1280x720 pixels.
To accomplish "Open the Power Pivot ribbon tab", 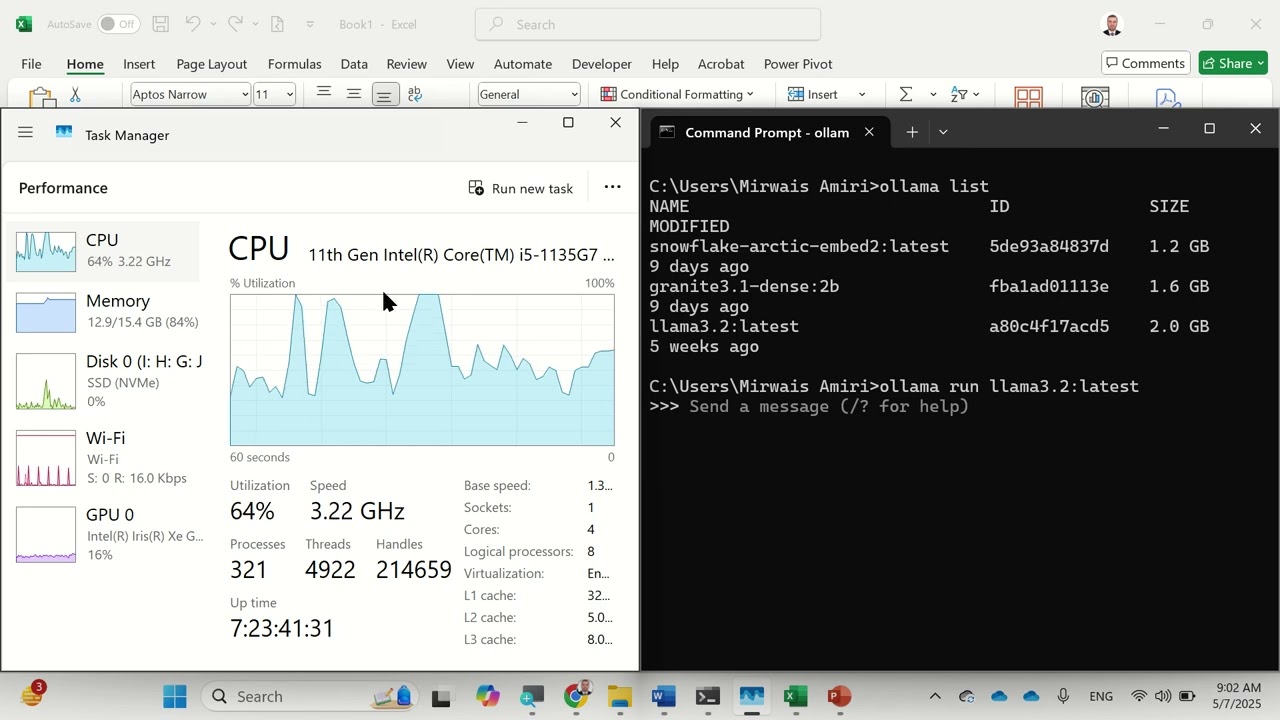I will click(x=798, y=64).
